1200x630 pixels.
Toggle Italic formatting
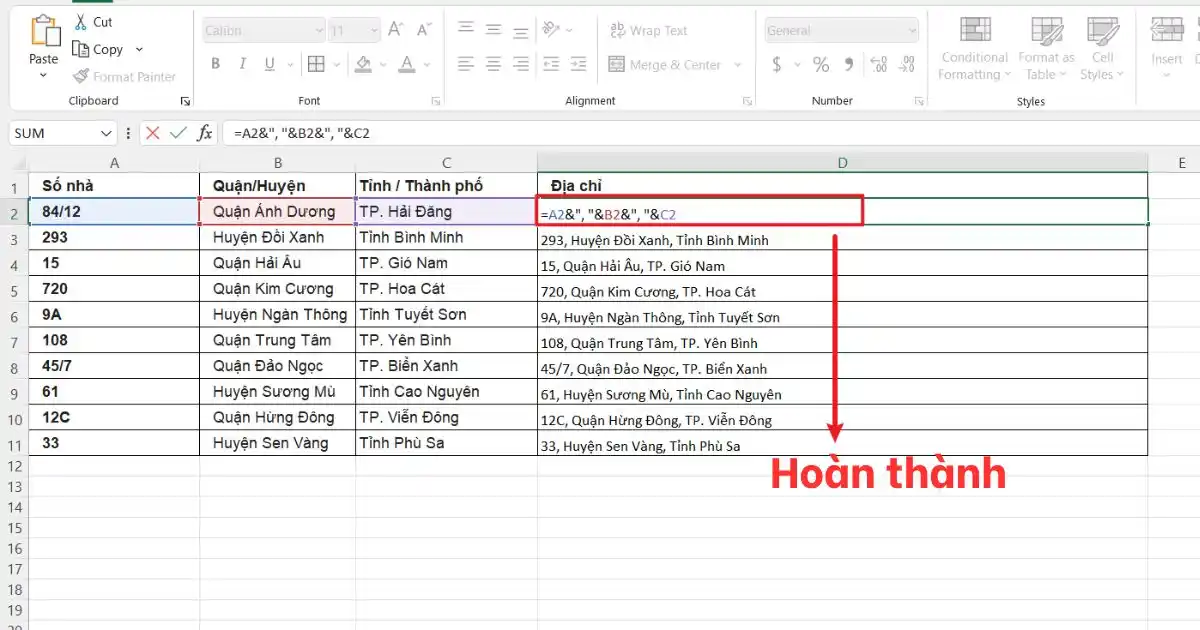click(x=243, y=65)
